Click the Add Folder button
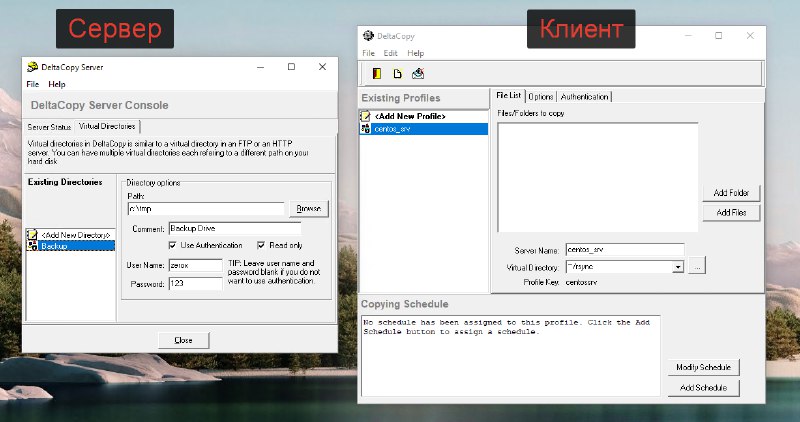Screen dimensions: 800x422 731,193
